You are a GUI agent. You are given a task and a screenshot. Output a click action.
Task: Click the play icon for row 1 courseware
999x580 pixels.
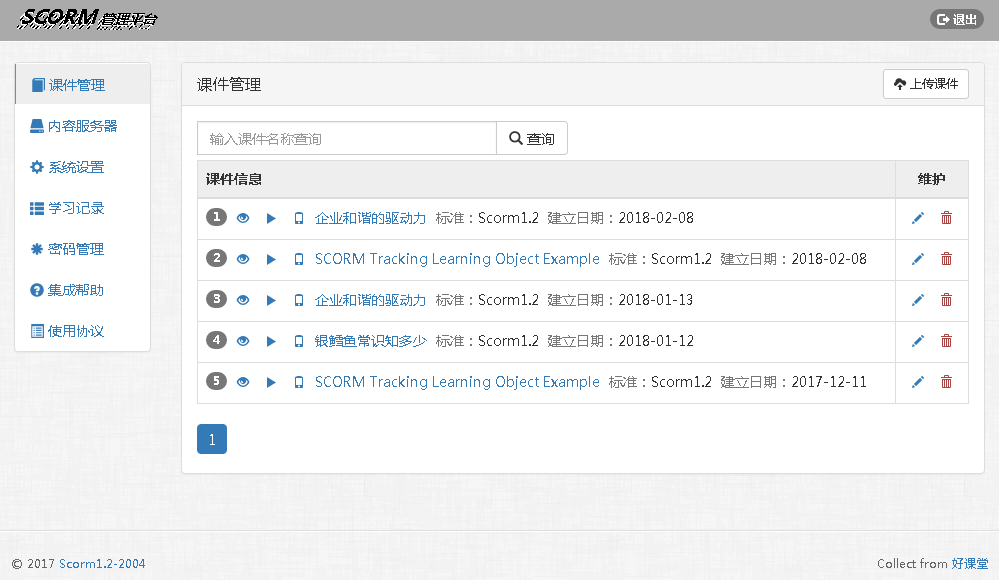(x=271, y=218)
